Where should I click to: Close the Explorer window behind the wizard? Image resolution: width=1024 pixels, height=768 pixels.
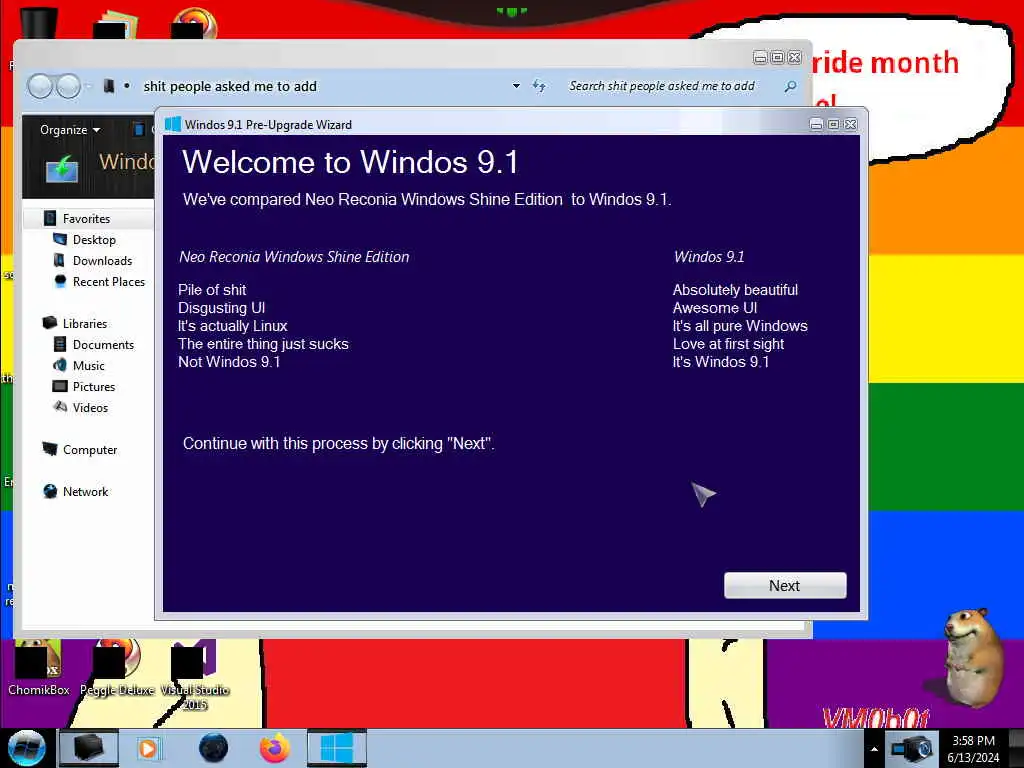point(794,57)
